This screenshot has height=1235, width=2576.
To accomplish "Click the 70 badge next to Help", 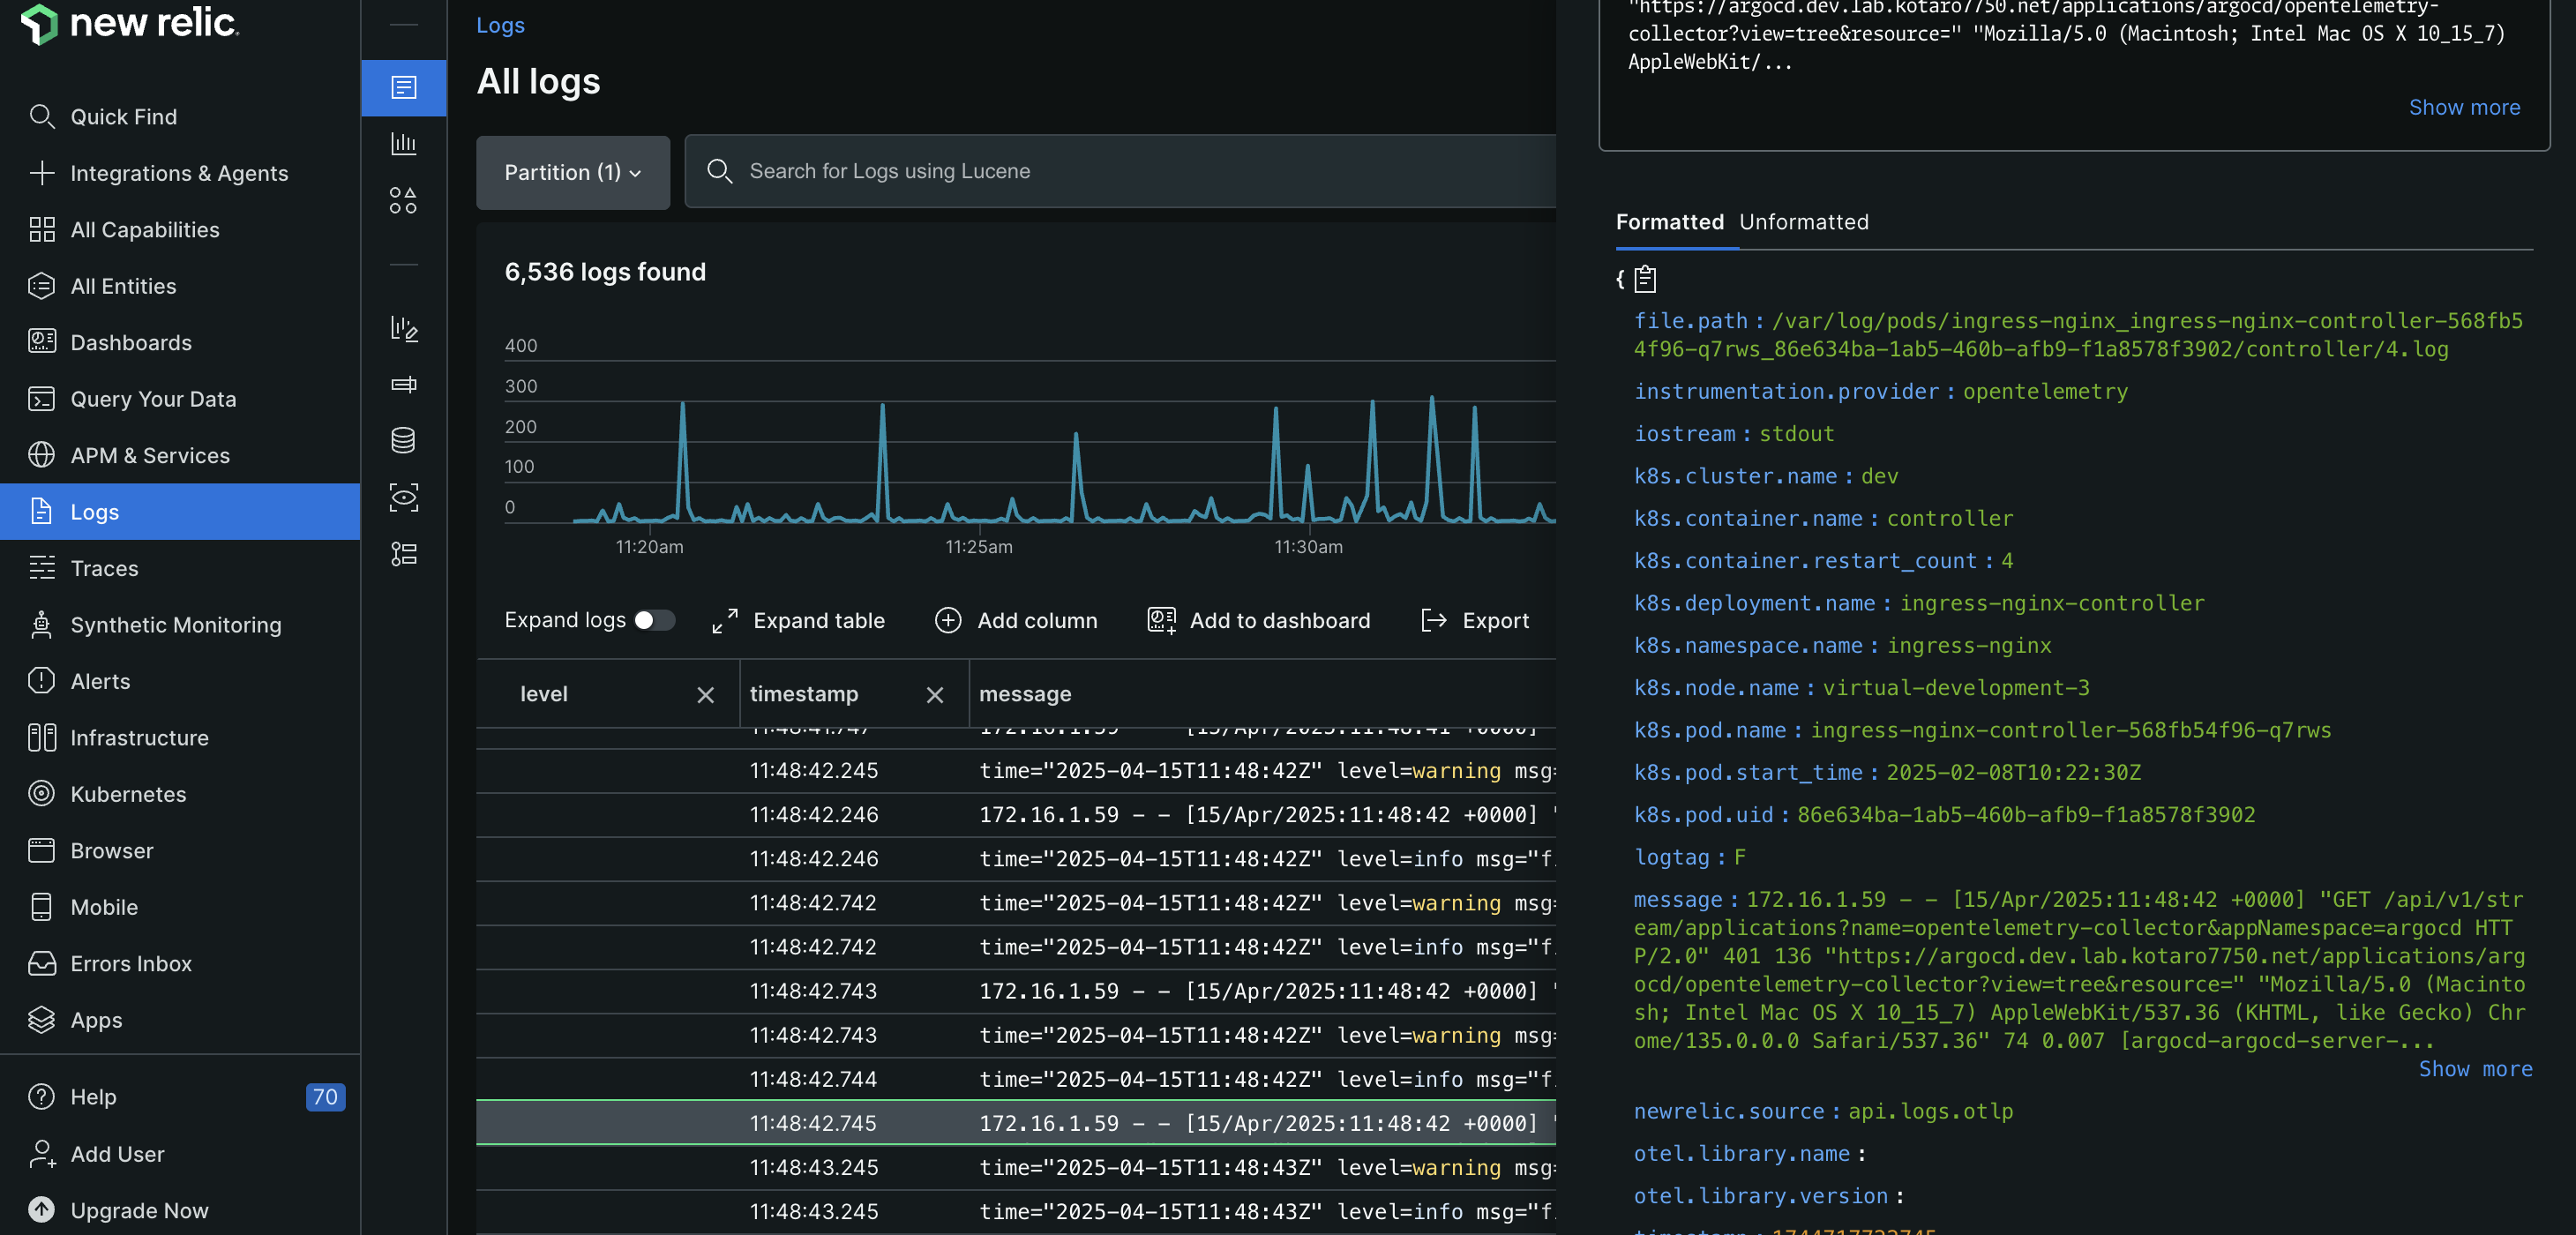I will 325,1097.
